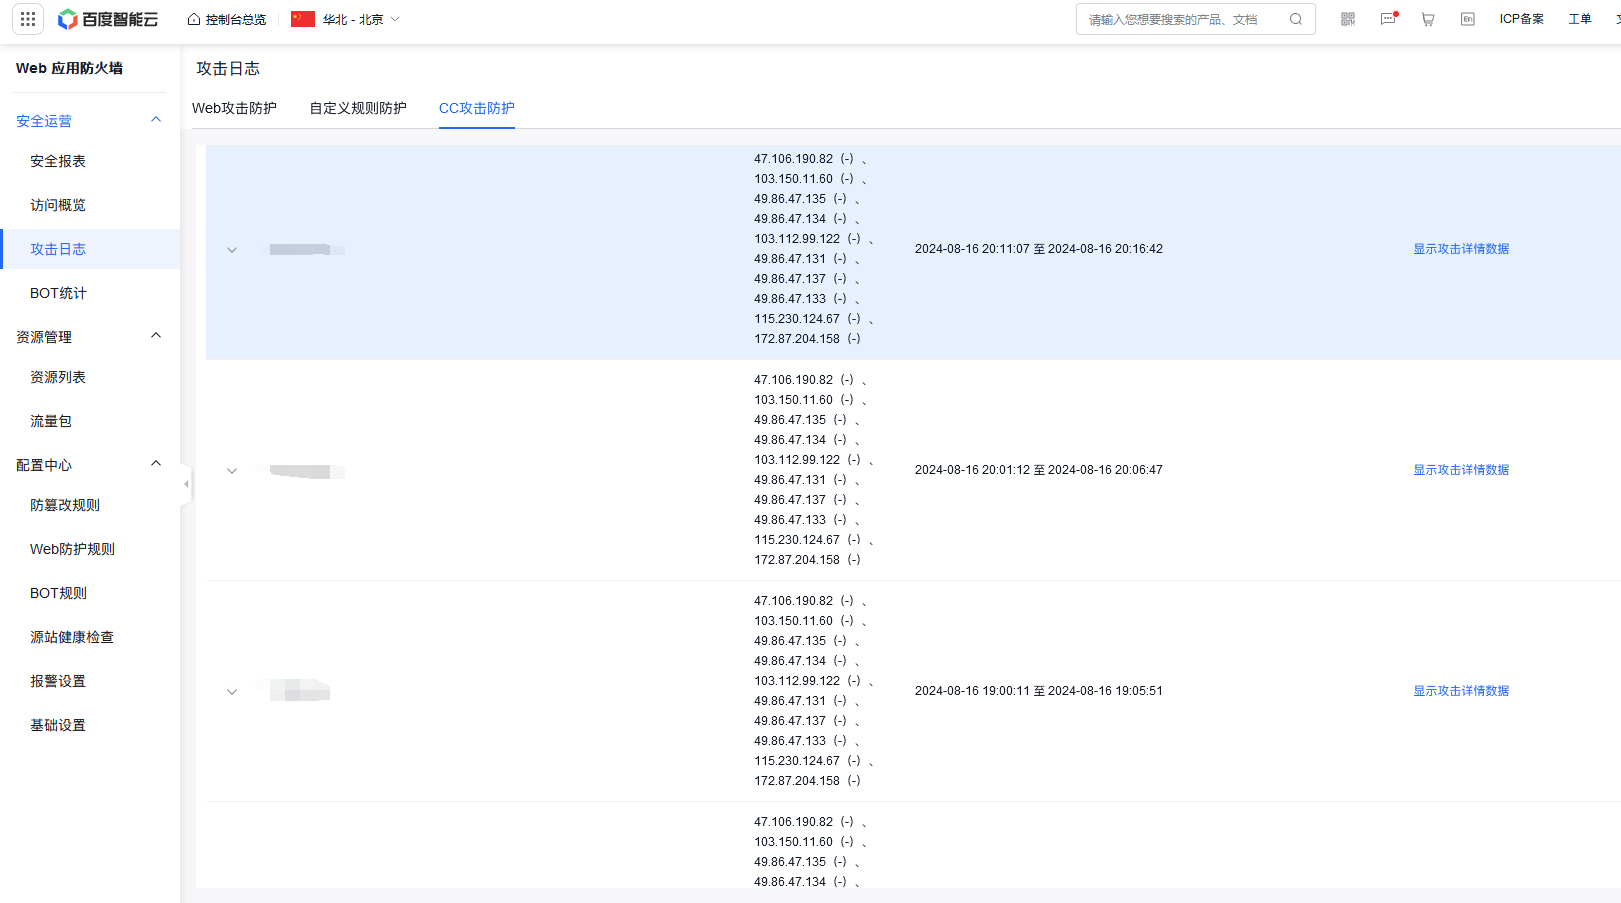This screenshot has width=1621, height=903.
Task: Open 防篡改规则 in the sidebar
Action: tap(65, 505)
